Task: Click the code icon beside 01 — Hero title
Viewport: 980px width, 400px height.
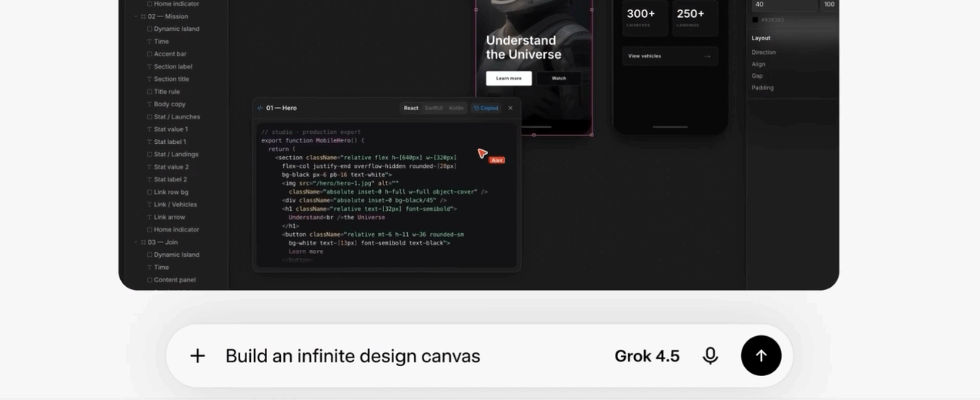Action: [x=260, y=108]
